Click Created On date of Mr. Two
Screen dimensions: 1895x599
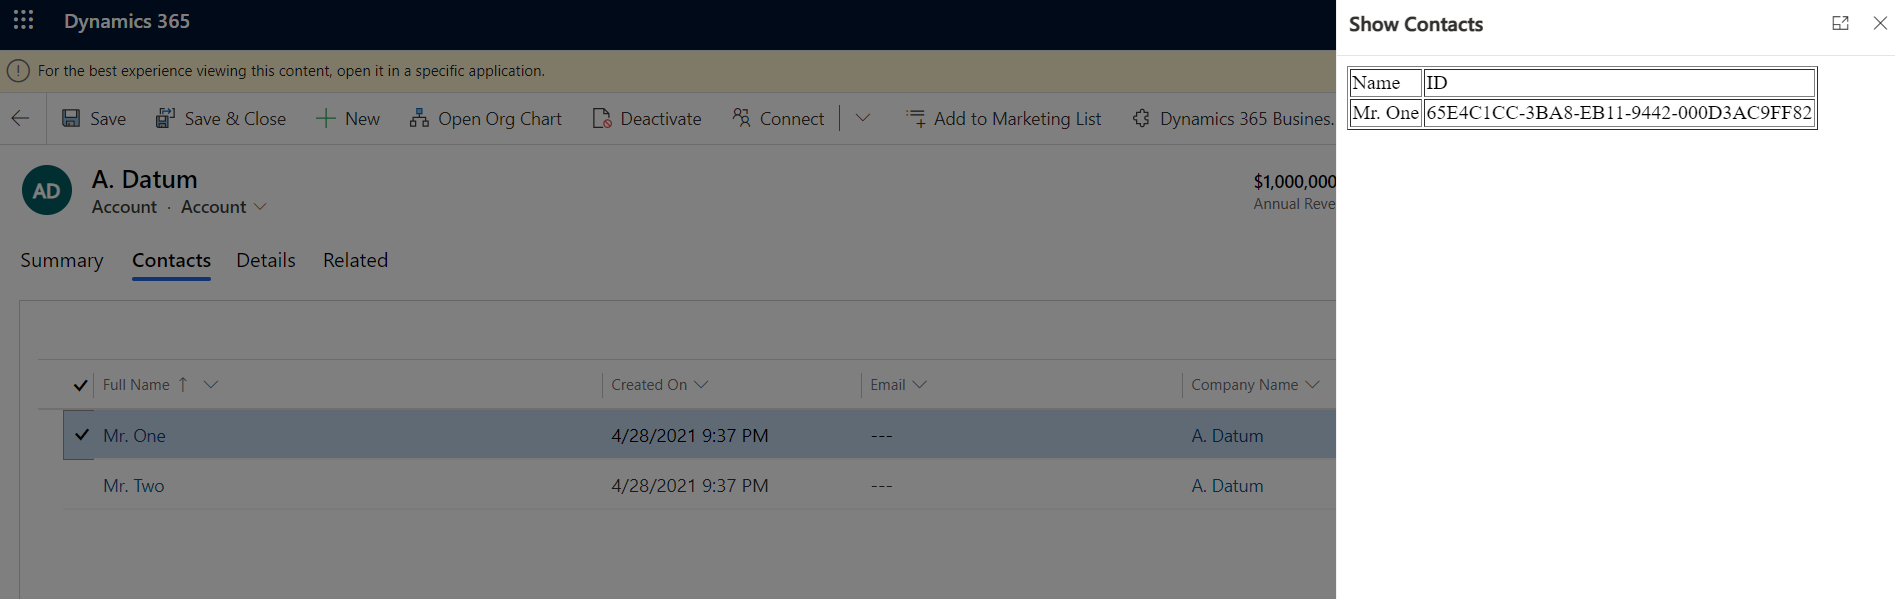(690, 486)
